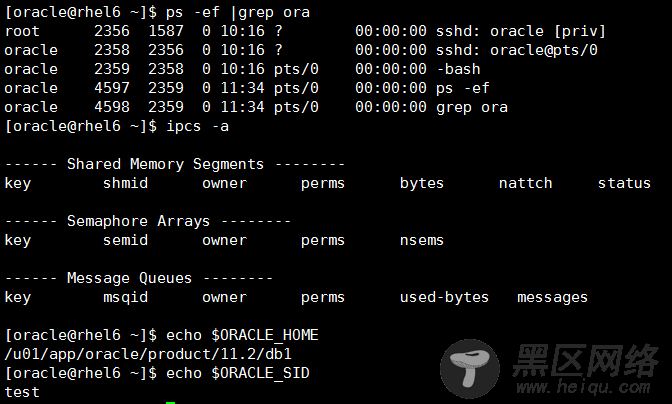Click the 'sshd: oracle [priv]' process entry
Image resolution: width=672 pixels, height=404 pixels.
click(521, 31)
